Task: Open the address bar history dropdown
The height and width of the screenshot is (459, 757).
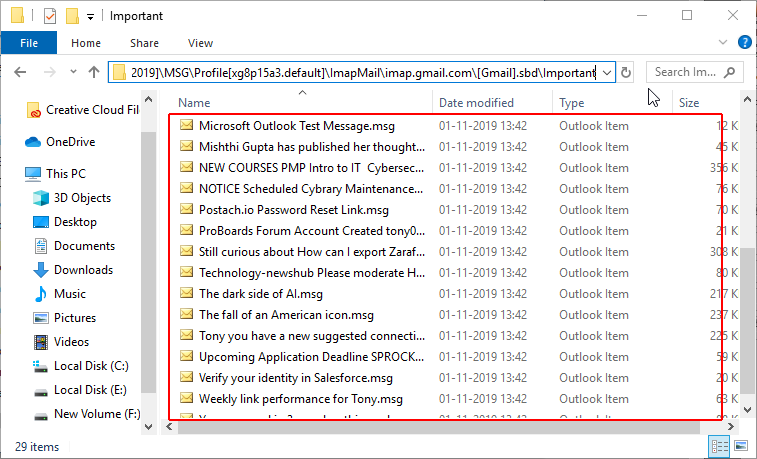Action: (x=606, y=72)
